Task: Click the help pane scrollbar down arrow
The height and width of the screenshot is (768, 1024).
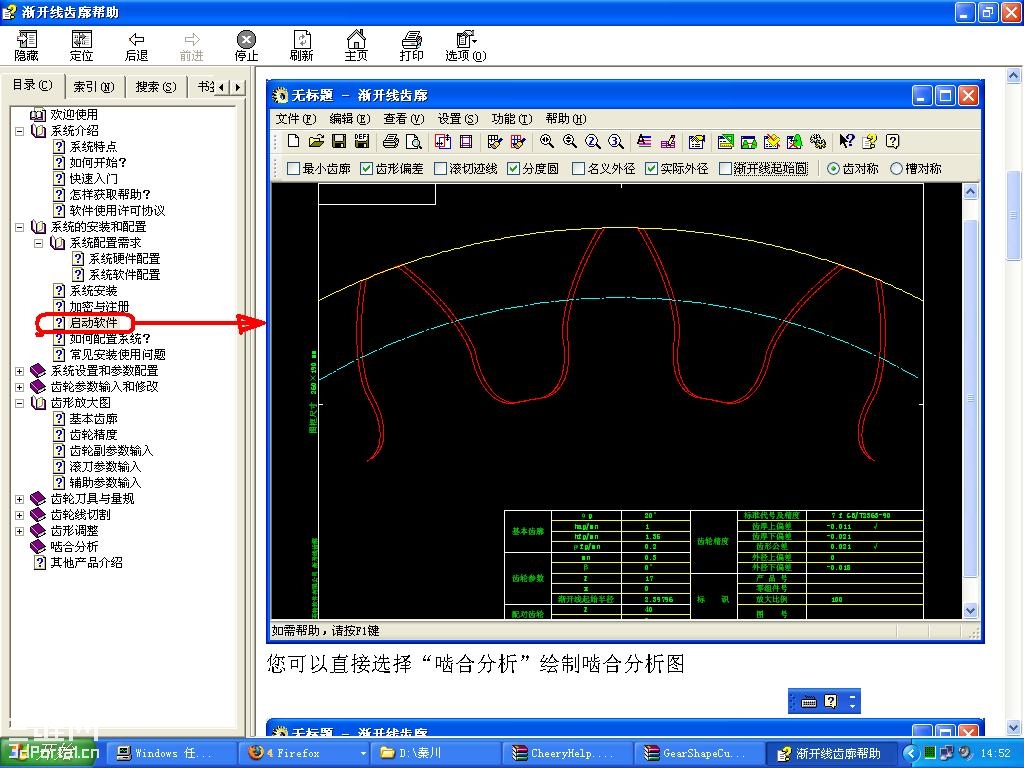Action: click(x=1014, y=727)
